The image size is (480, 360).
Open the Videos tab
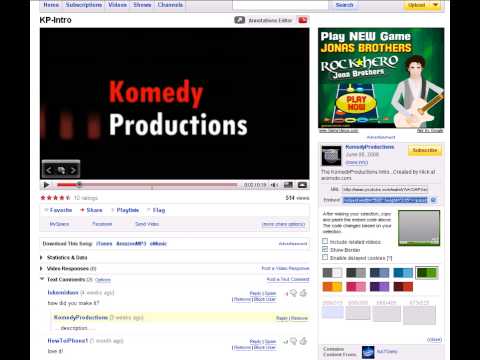coord(117,5)
